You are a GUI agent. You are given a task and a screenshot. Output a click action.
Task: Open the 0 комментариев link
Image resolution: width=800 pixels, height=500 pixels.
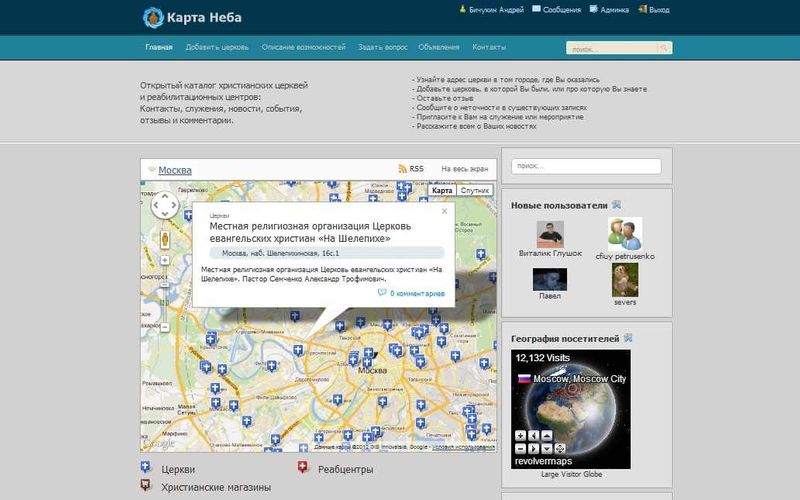point(417,294)
